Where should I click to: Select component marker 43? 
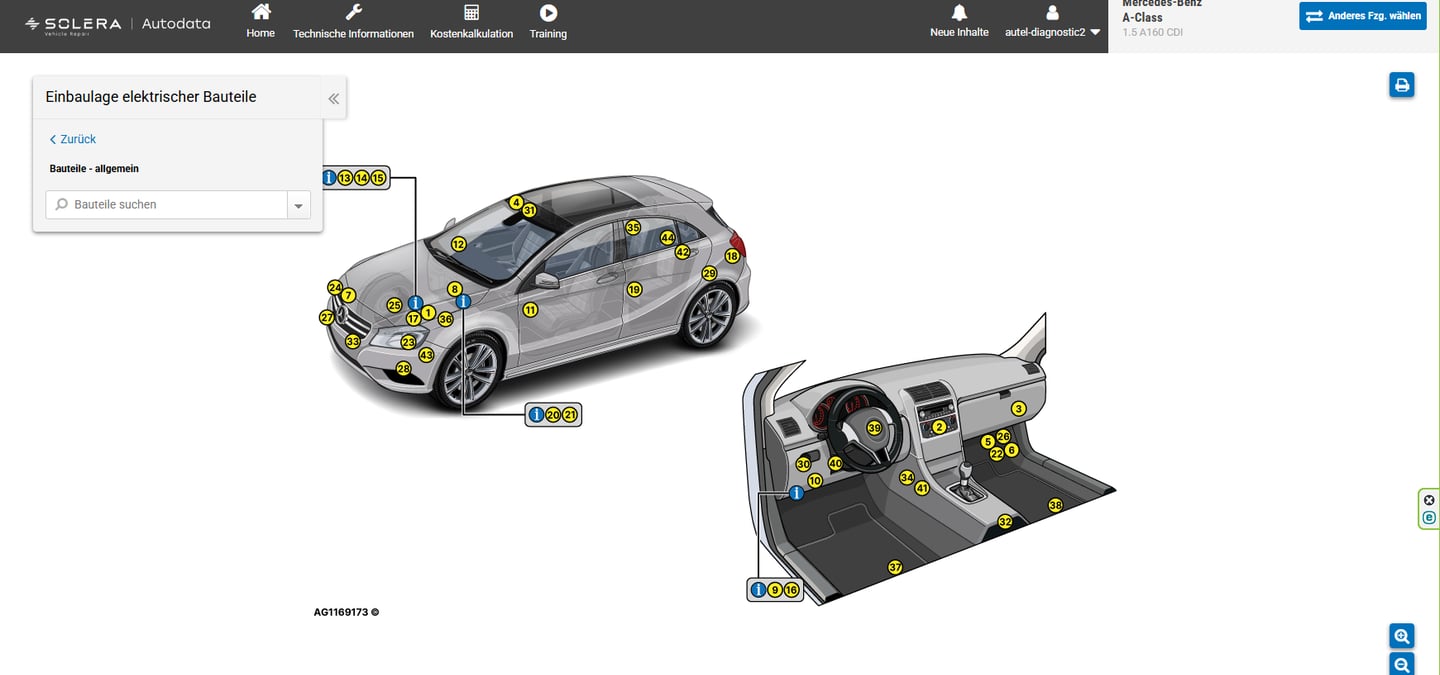pos(427,355)
